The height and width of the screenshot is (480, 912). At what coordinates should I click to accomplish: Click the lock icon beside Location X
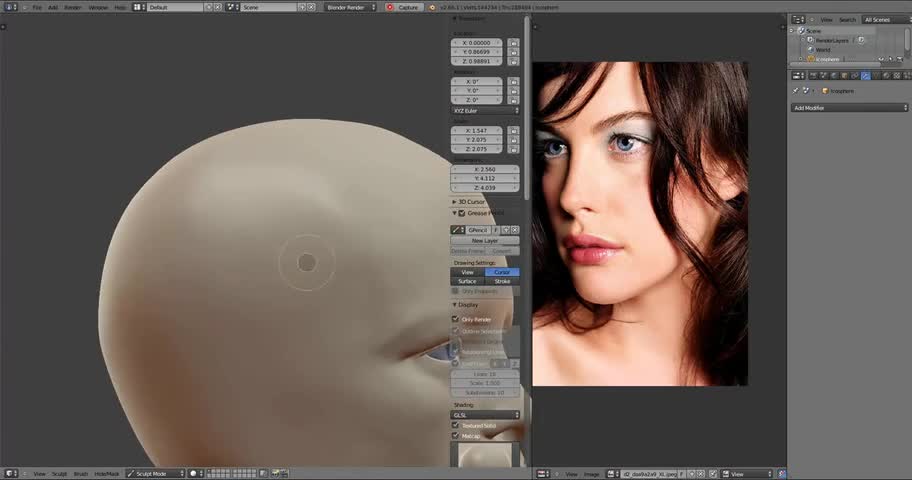[x=513, y=43]
